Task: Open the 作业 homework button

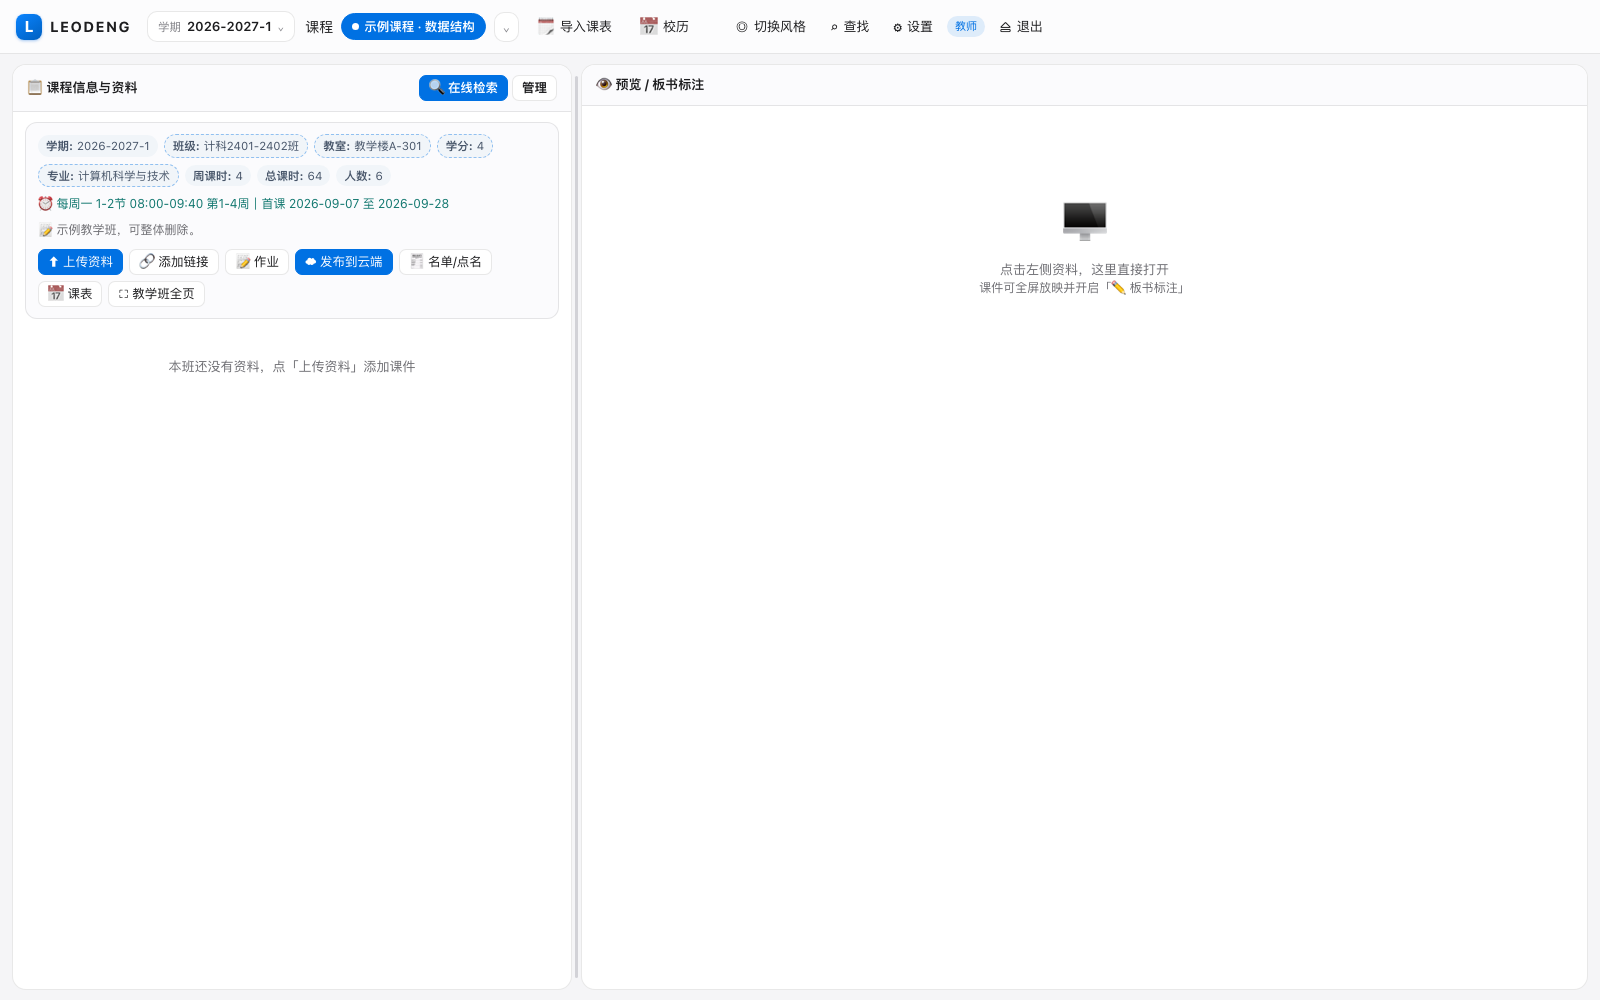Action: click(x=257, y=262)
